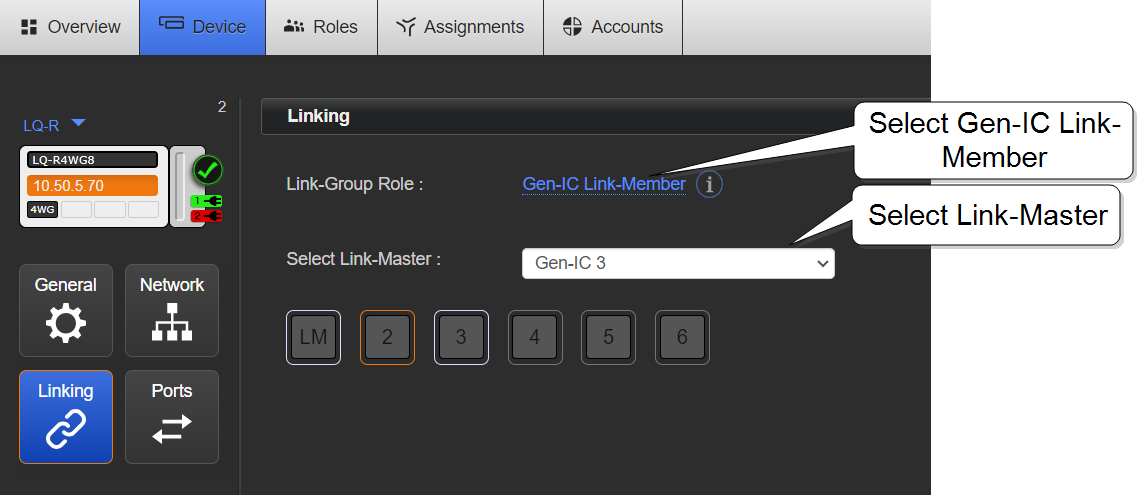Viewport: 1147px width, 495px height.
Task: Click the red LAN port 2 indicator
Action: coord(206,215)
